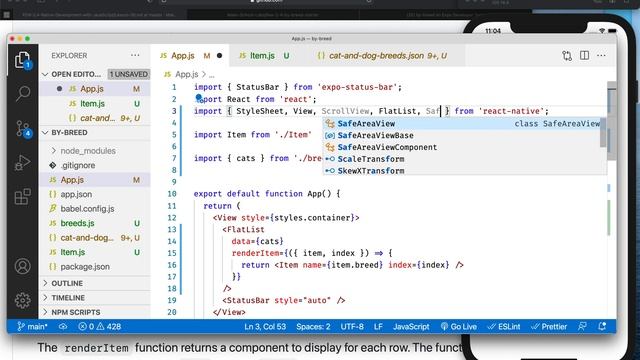
Task: Open the Source Control view icon
Action: coord(22,129)
